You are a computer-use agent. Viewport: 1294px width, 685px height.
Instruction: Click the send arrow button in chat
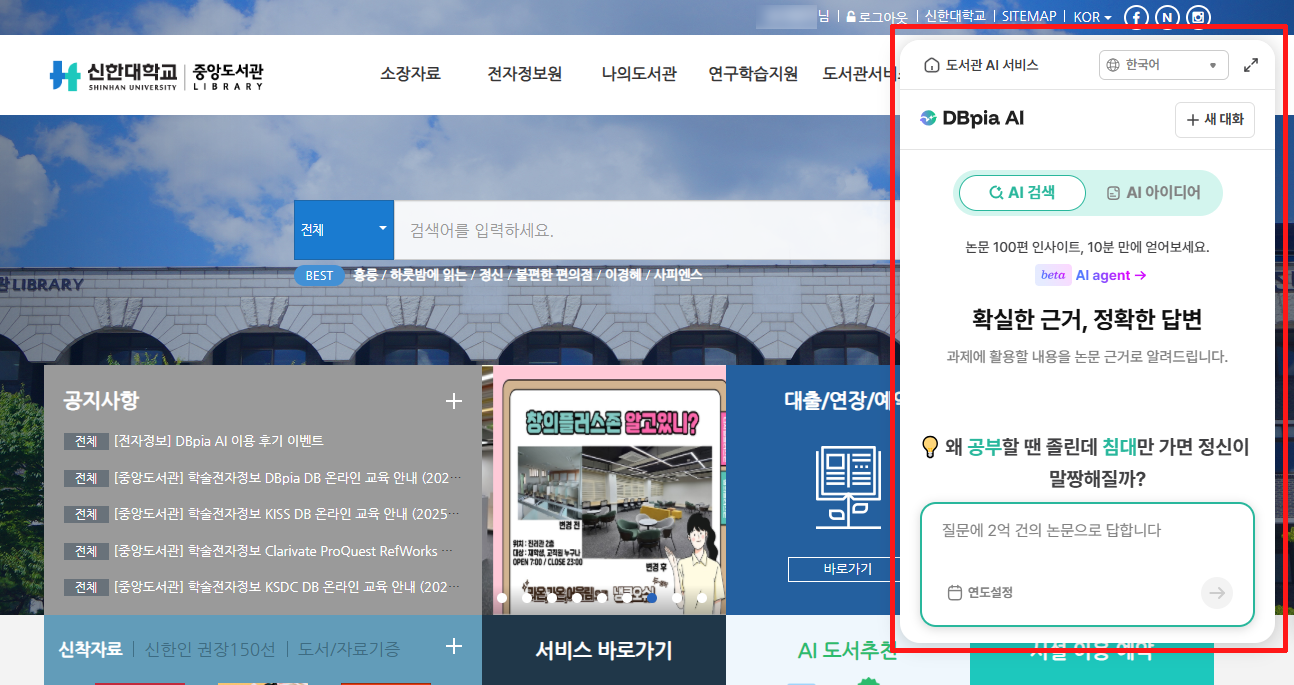click(x=1216, y=593)
